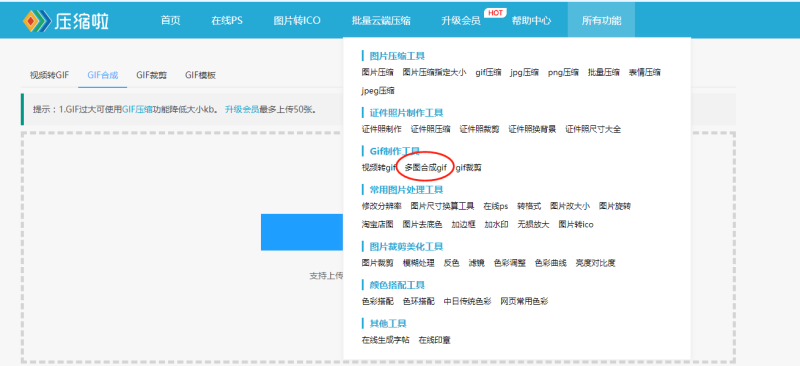The height and width of the screenshot is (366, 800).
Task: Select the 加边框 link
Action: [464, 224]
